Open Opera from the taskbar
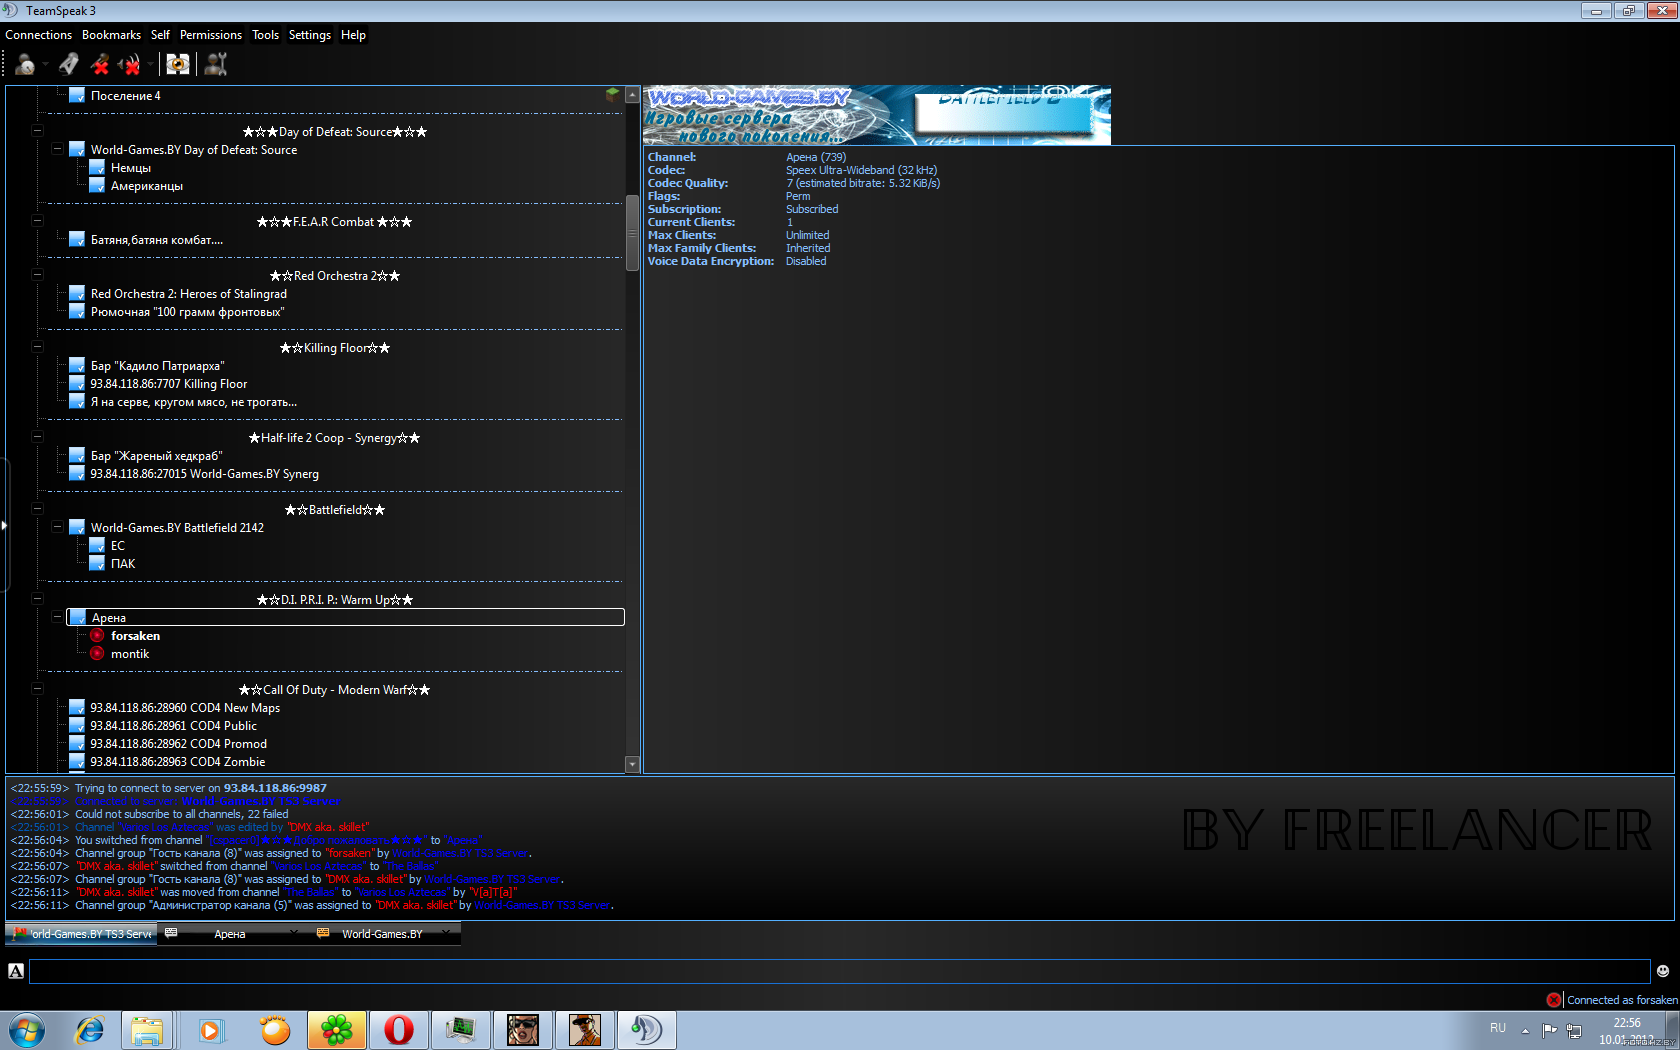The image size is (1680, 1050). [x=398, y=1030]
